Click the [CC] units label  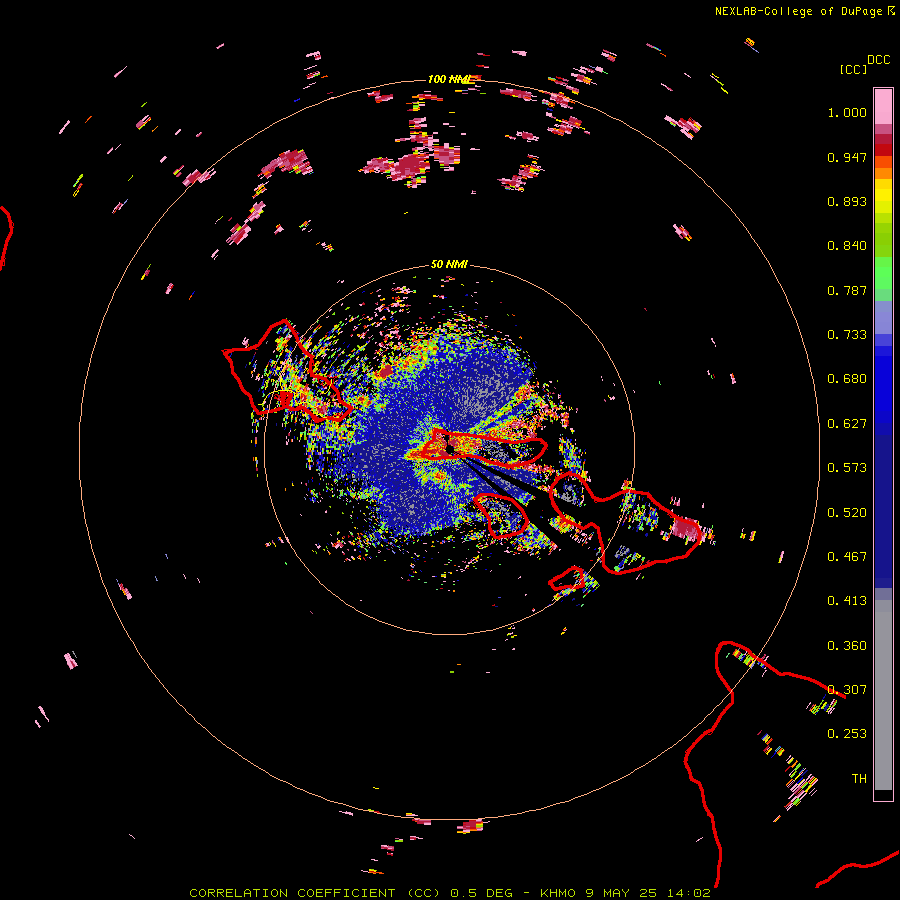[853, 69]
